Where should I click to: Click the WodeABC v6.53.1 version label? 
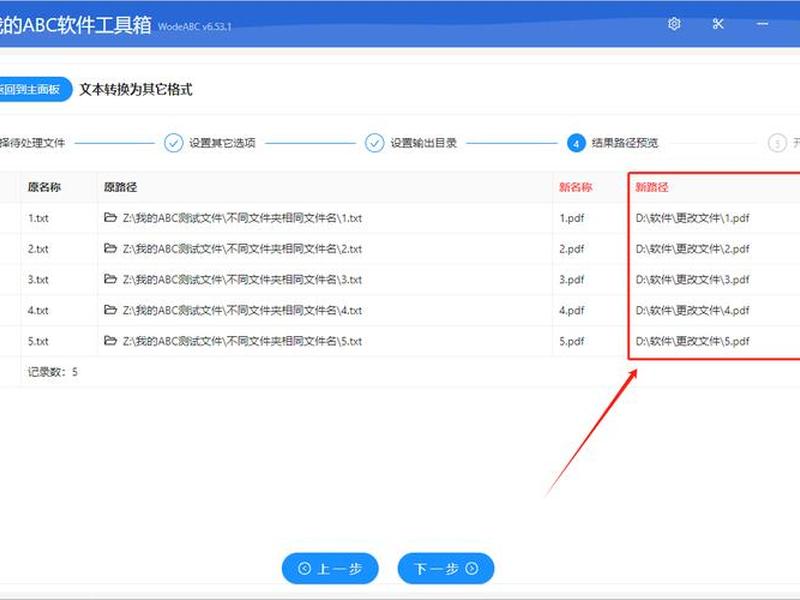(194, 27)
